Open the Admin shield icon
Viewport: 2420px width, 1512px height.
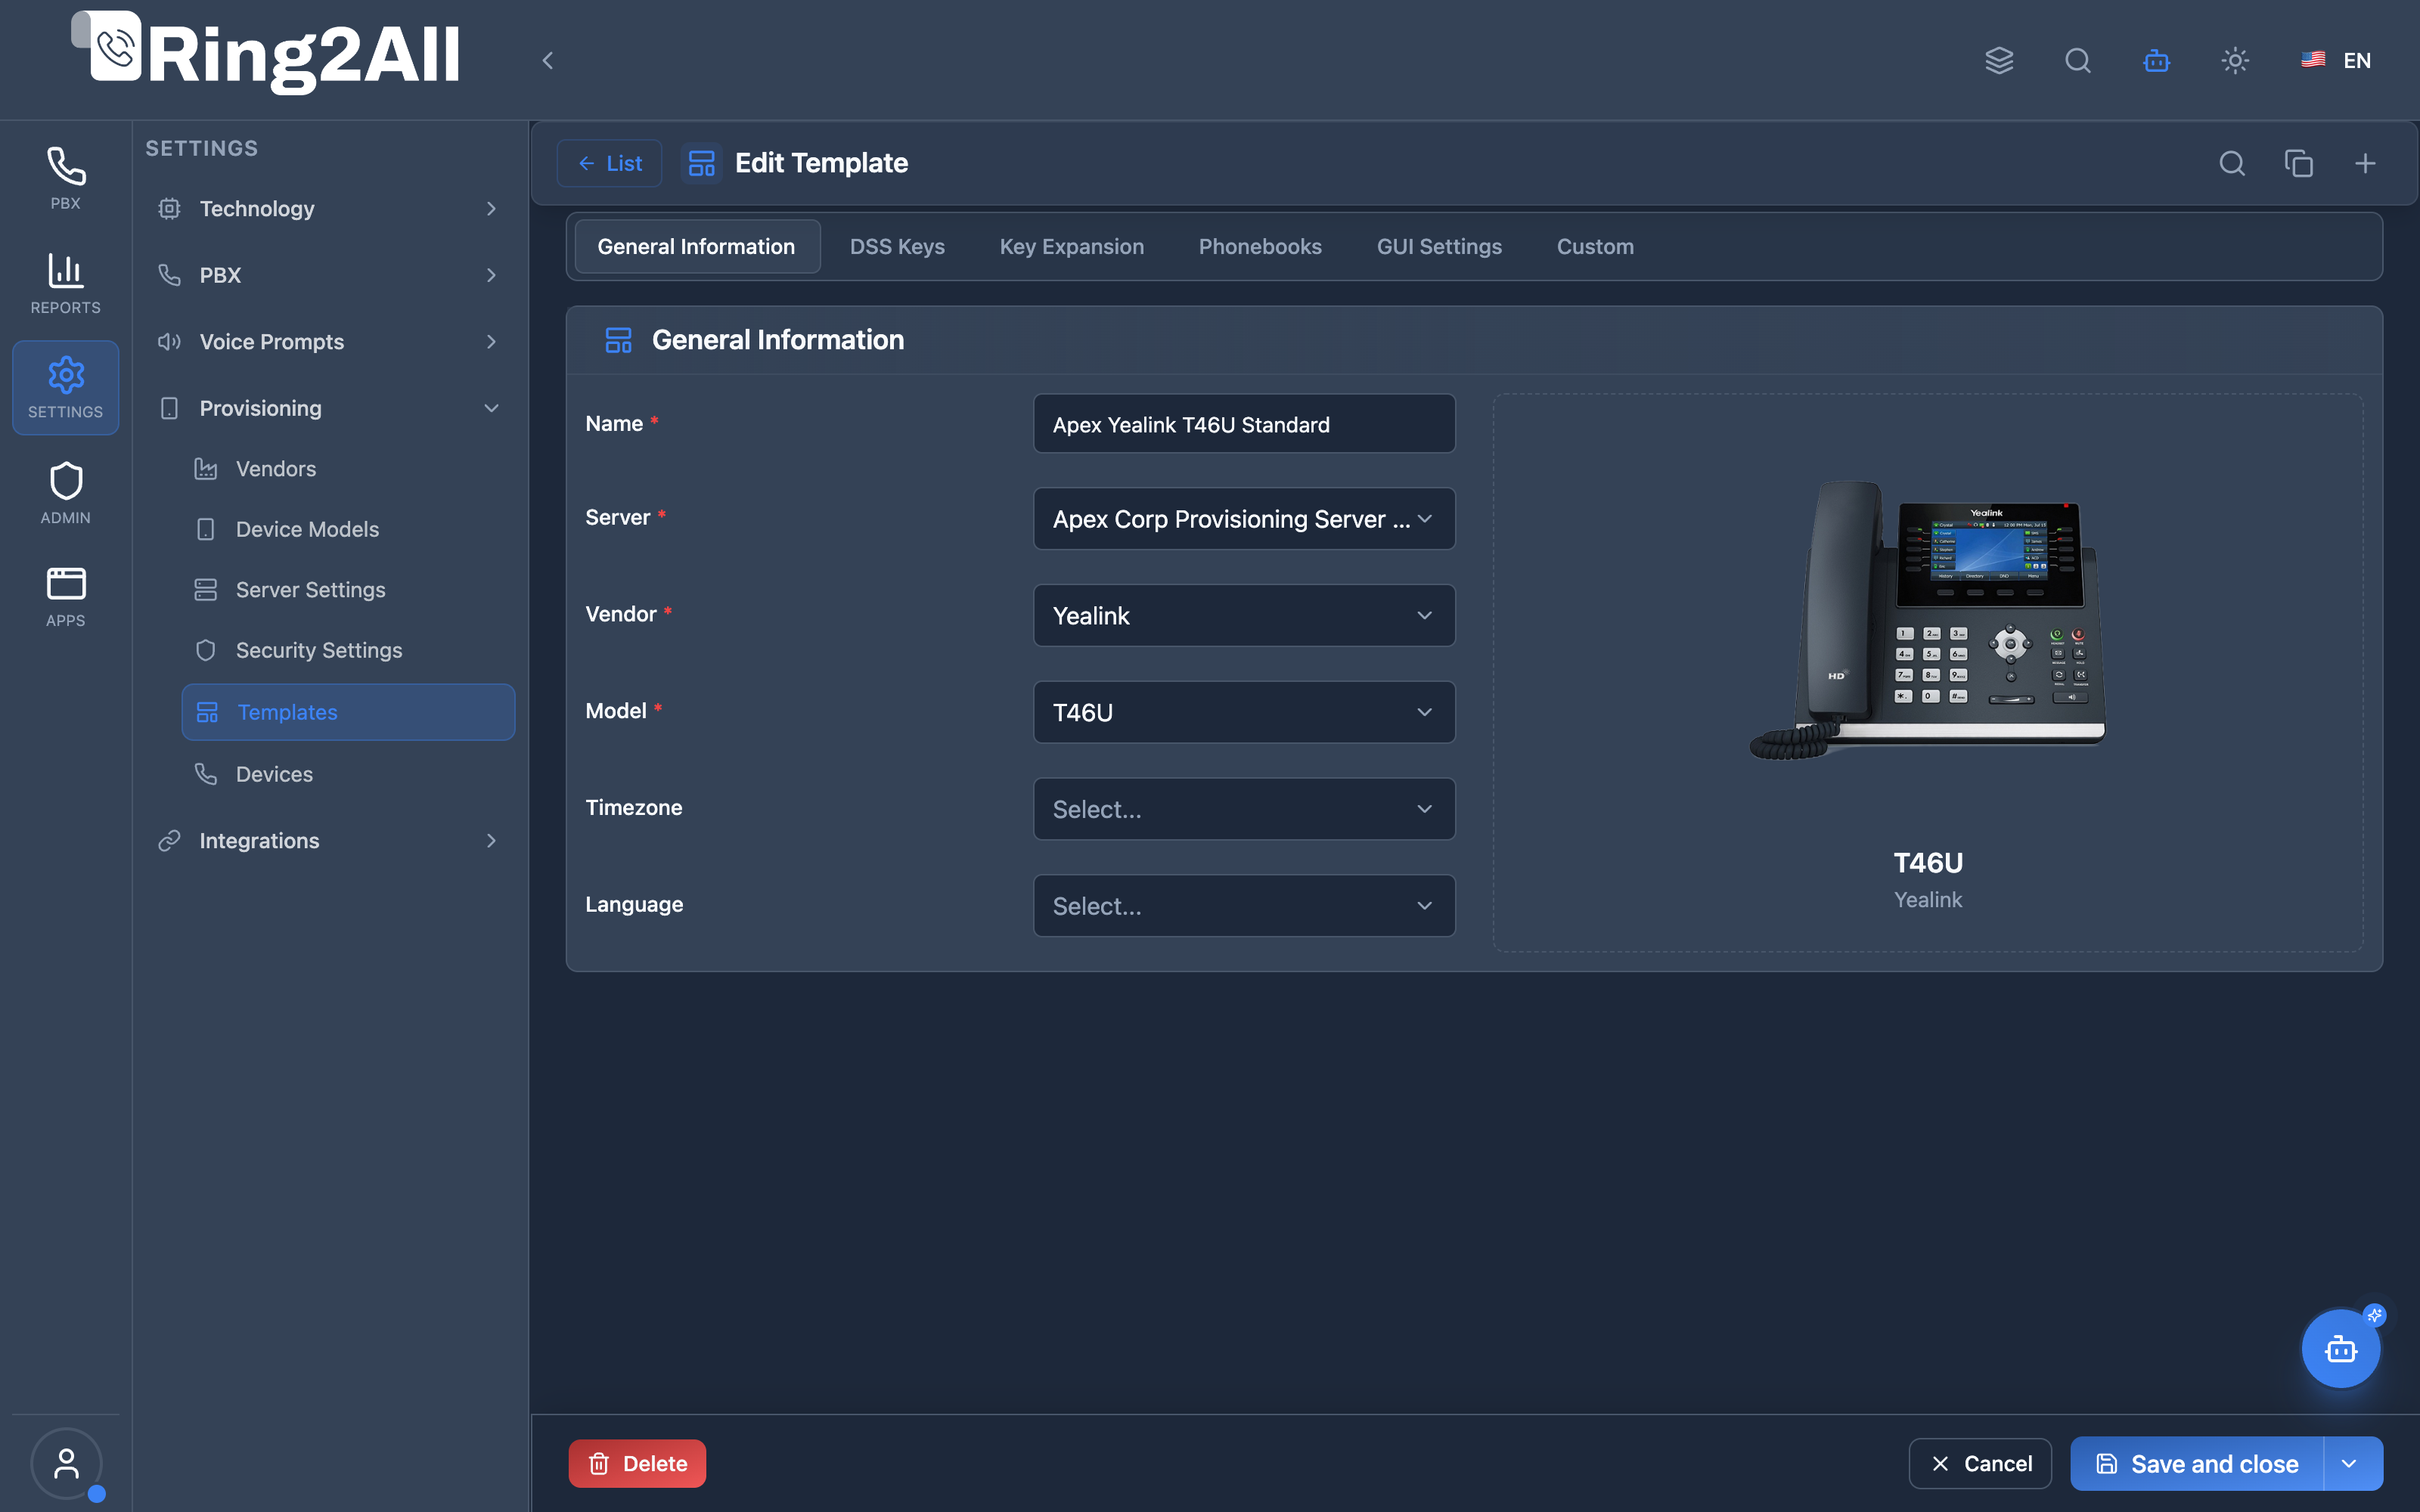tap(65, 493)
